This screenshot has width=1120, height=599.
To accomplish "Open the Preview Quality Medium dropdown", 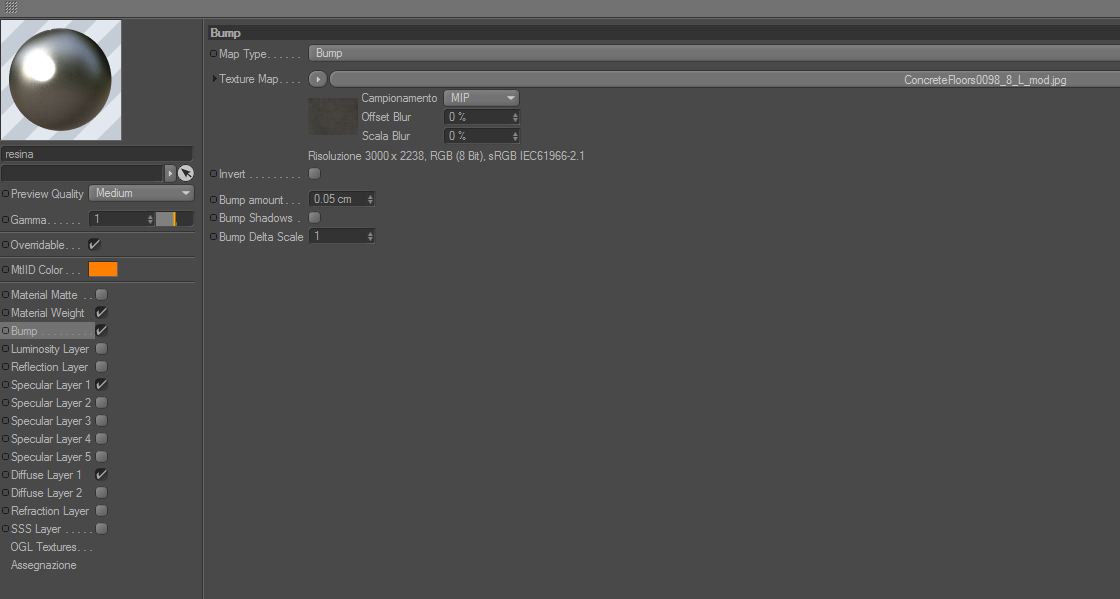I will pyautogui.click(x=141, y=193).
